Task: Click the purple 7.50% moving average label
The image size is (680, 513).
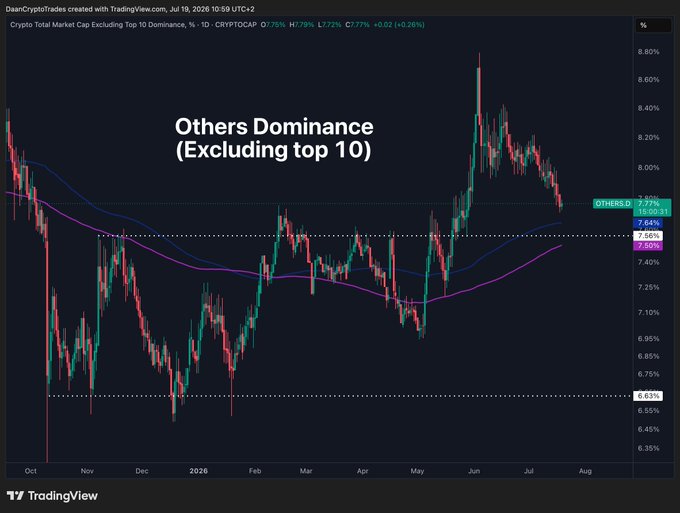Action: coord(648,245)
